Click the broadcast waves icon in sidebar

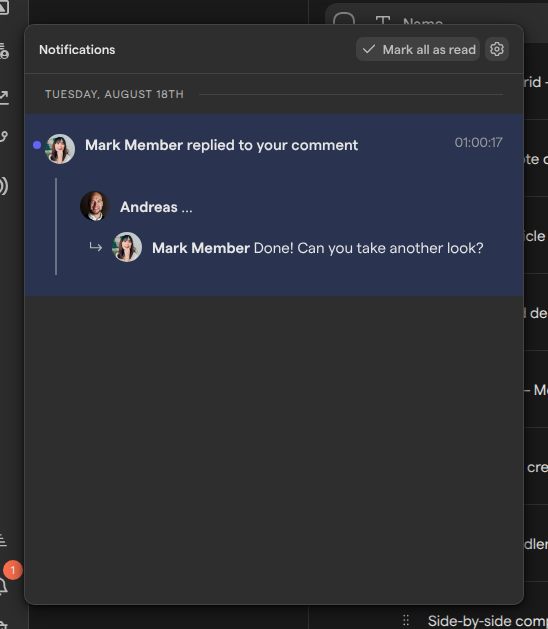(4, 186)
